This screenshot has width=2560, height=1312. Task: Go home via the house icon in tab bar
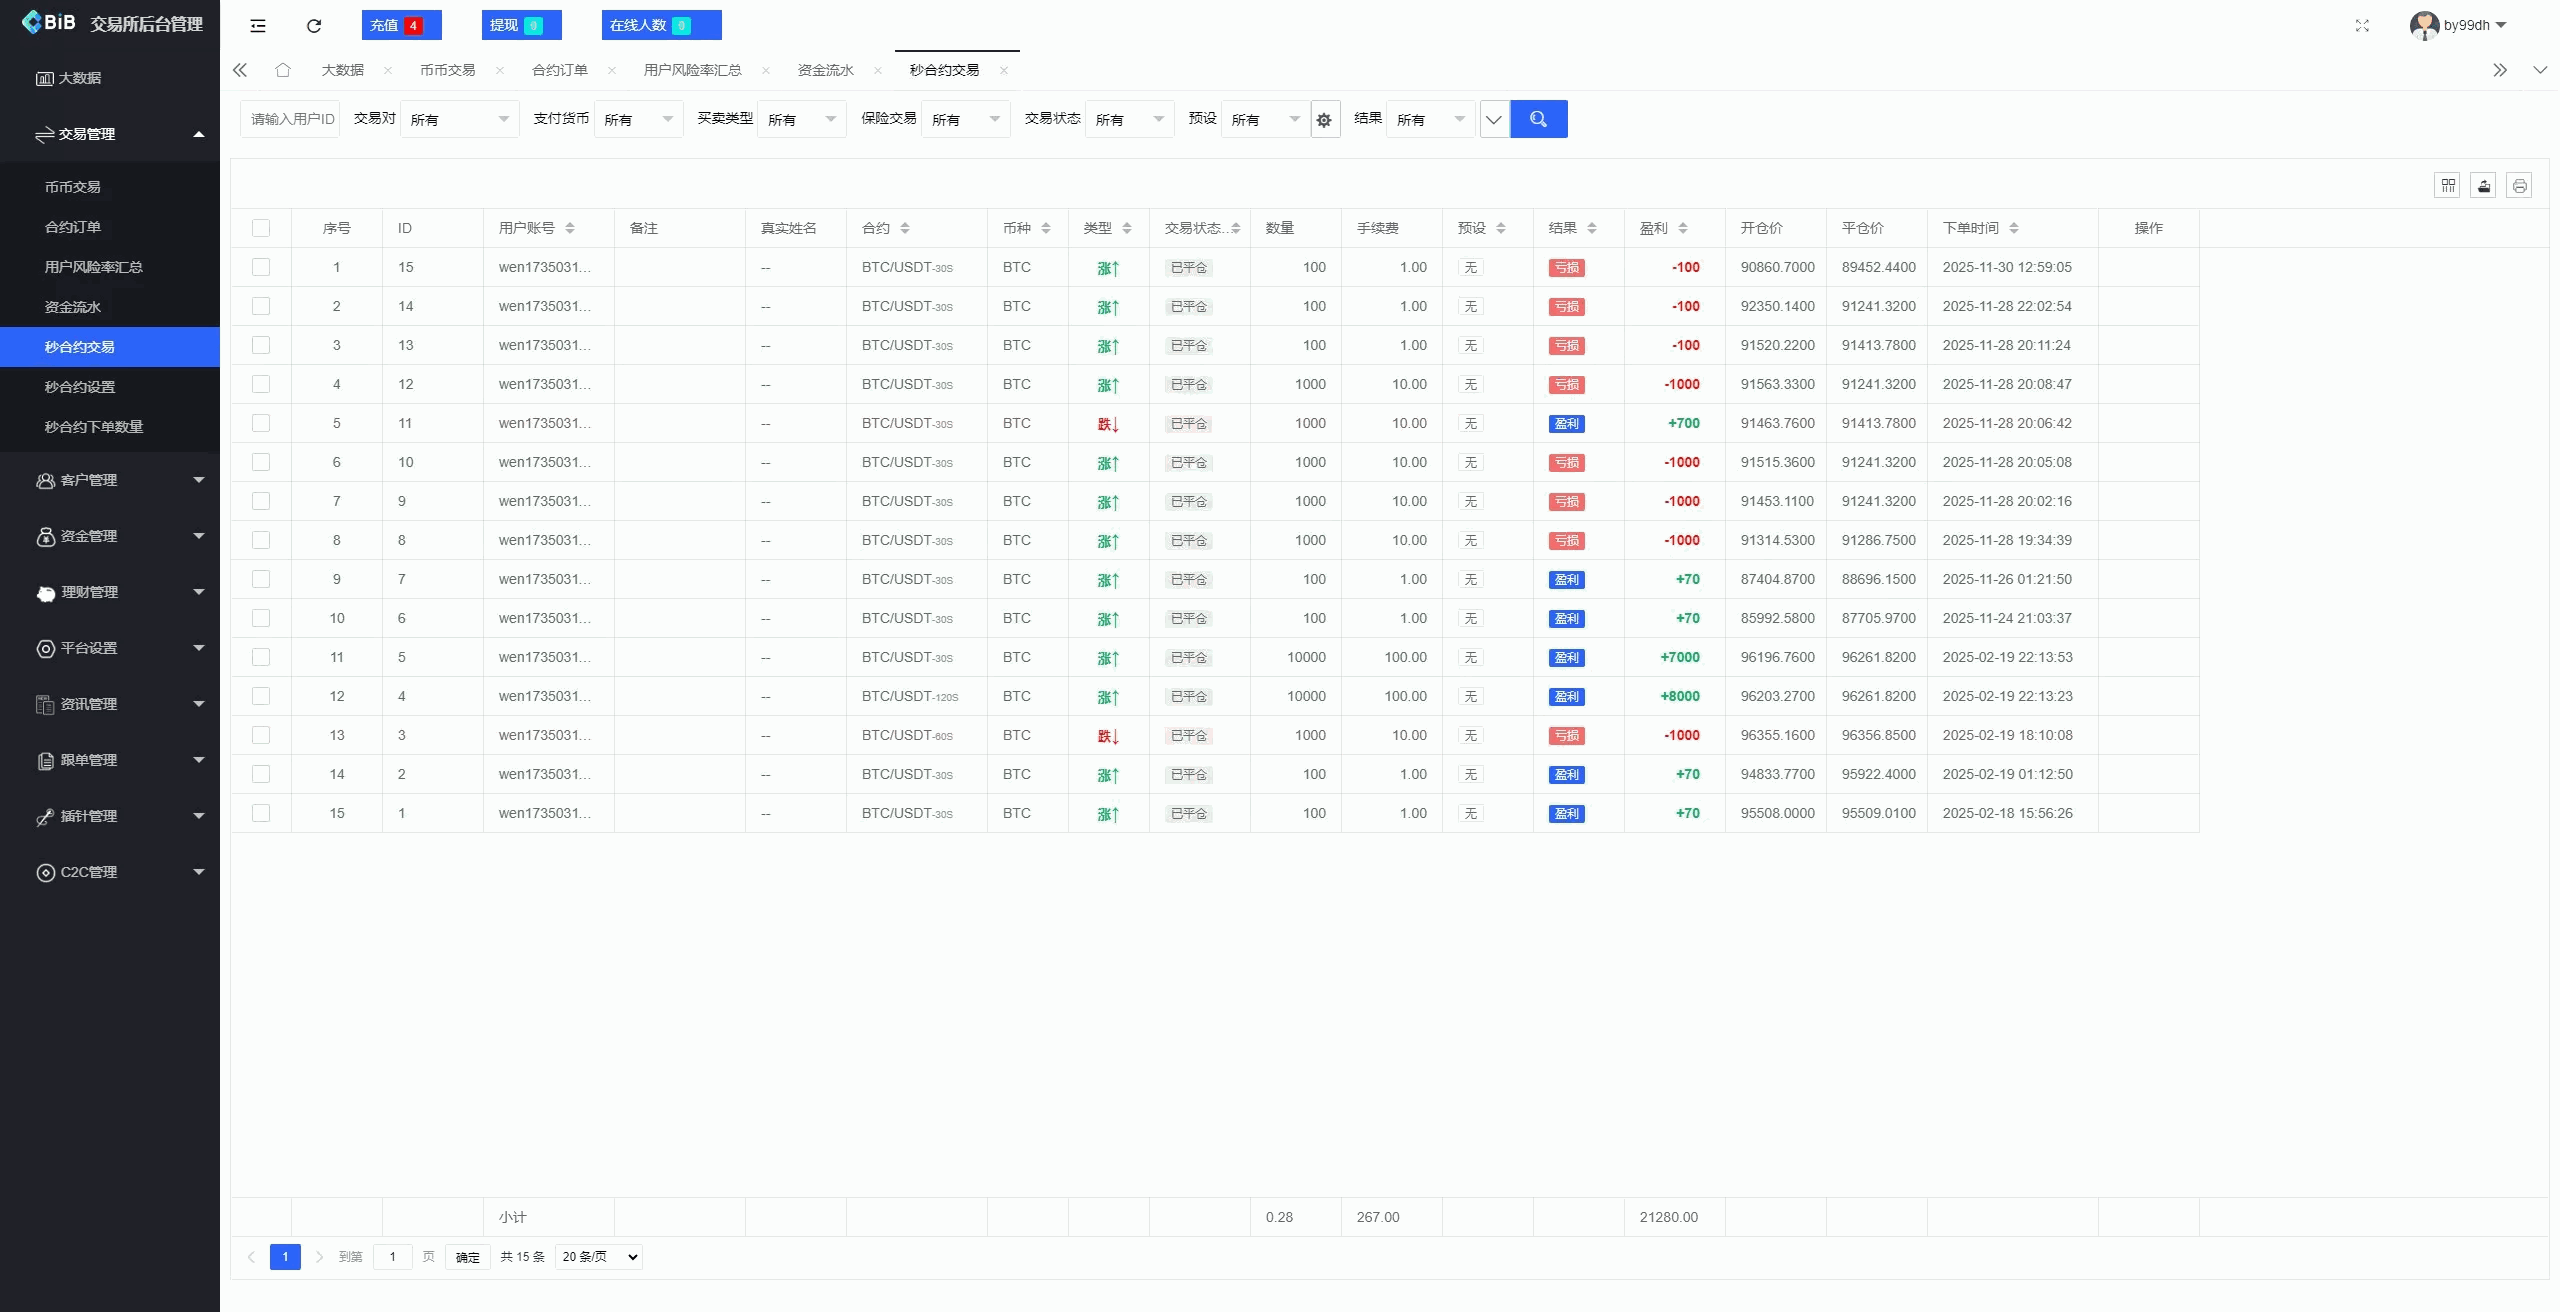point(284,70)
